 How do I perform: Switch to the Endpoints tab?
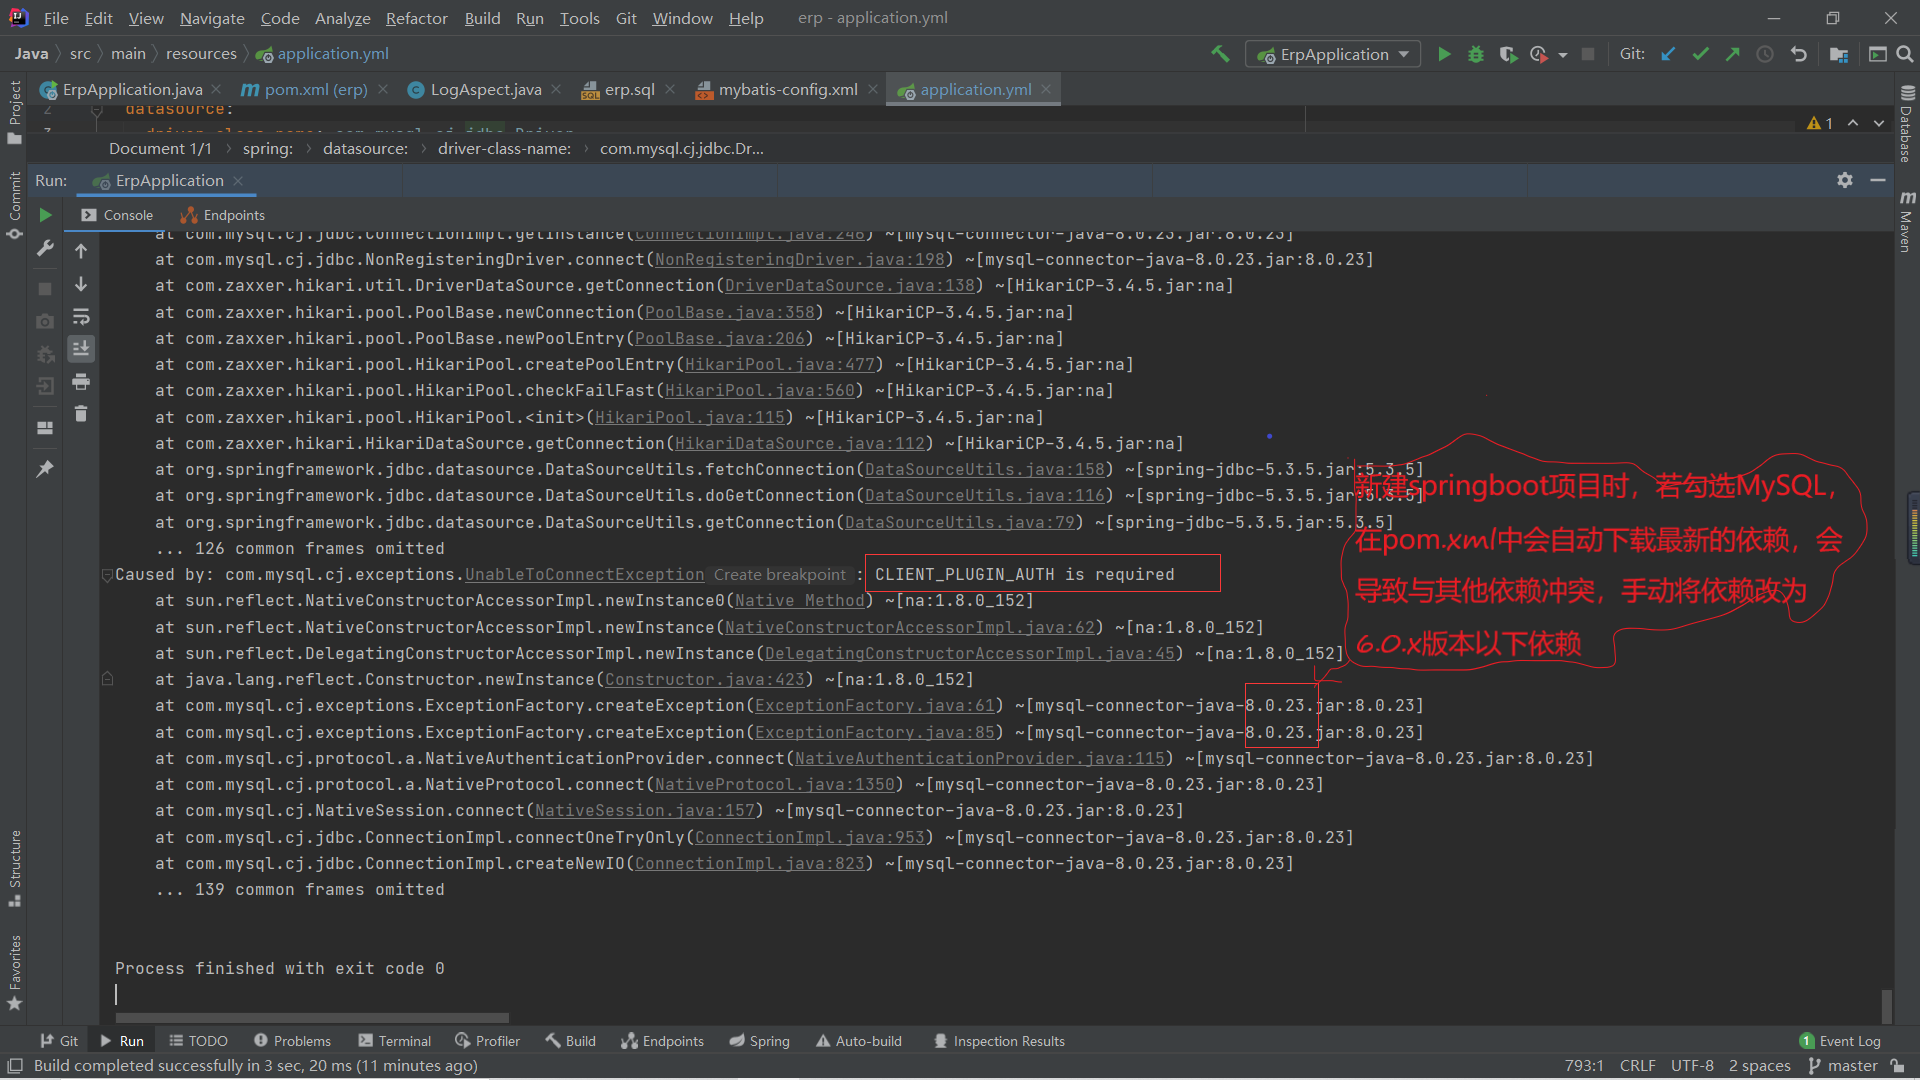[x=222, y=214]
